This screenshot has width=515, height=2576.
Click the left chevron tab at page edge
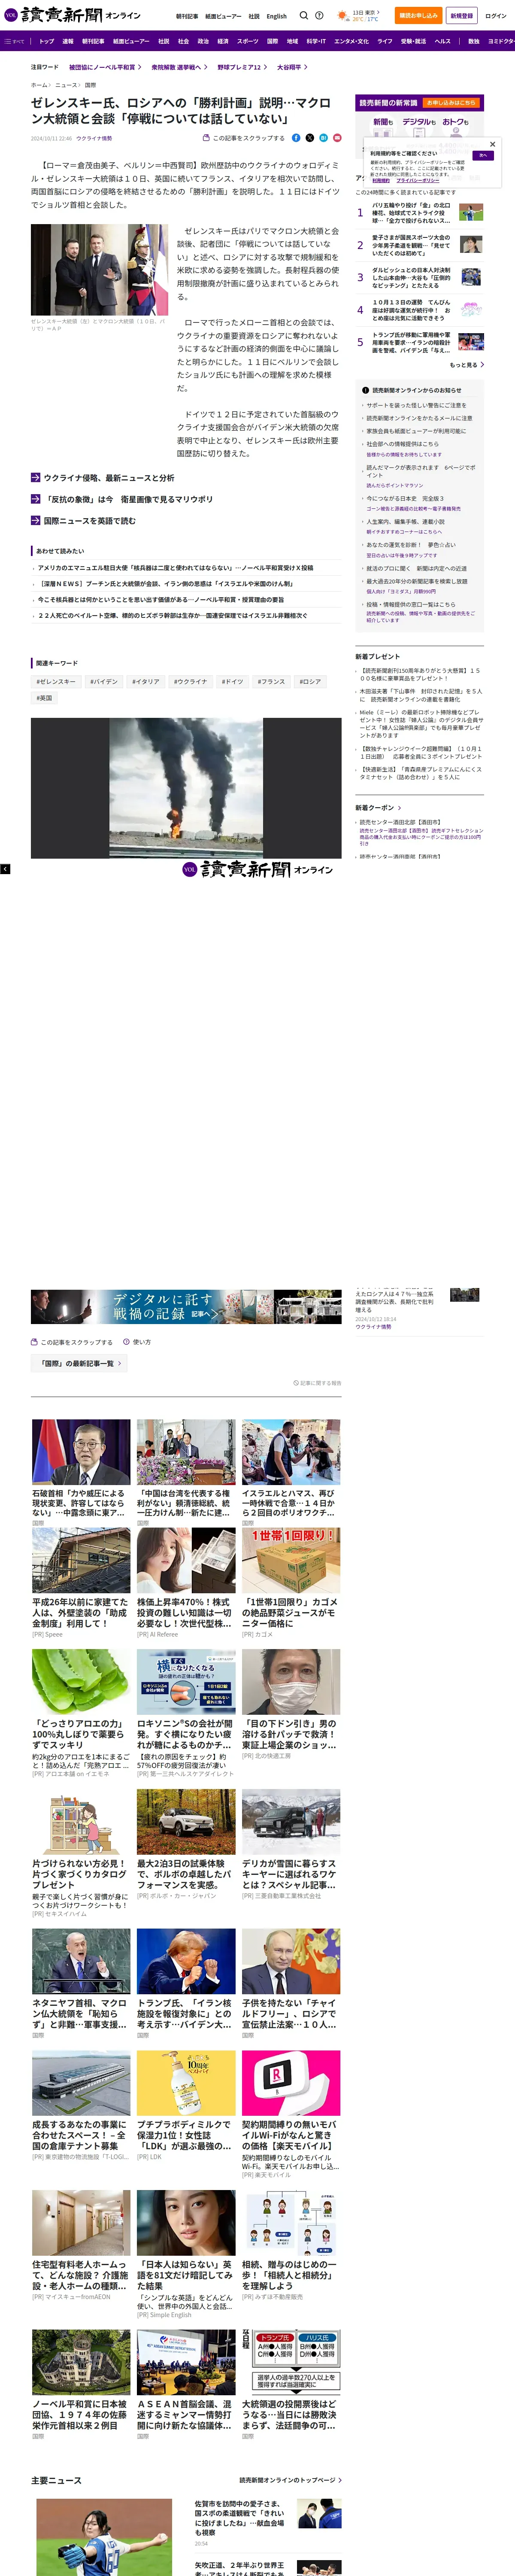click(x=5, y=869)
